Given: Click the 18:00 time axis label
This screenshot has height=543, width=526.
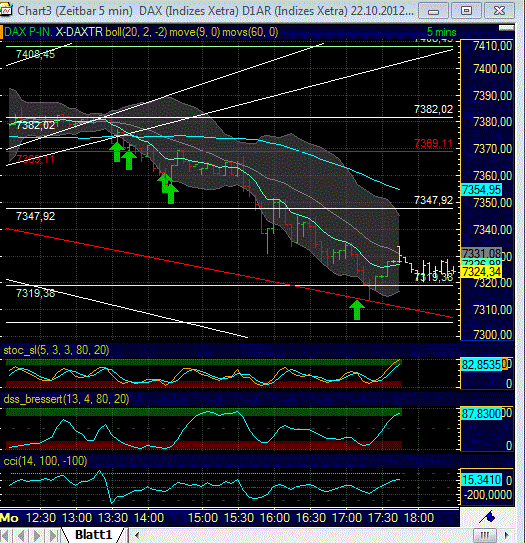Looking at the screenshot, I should tap(419, 518).
